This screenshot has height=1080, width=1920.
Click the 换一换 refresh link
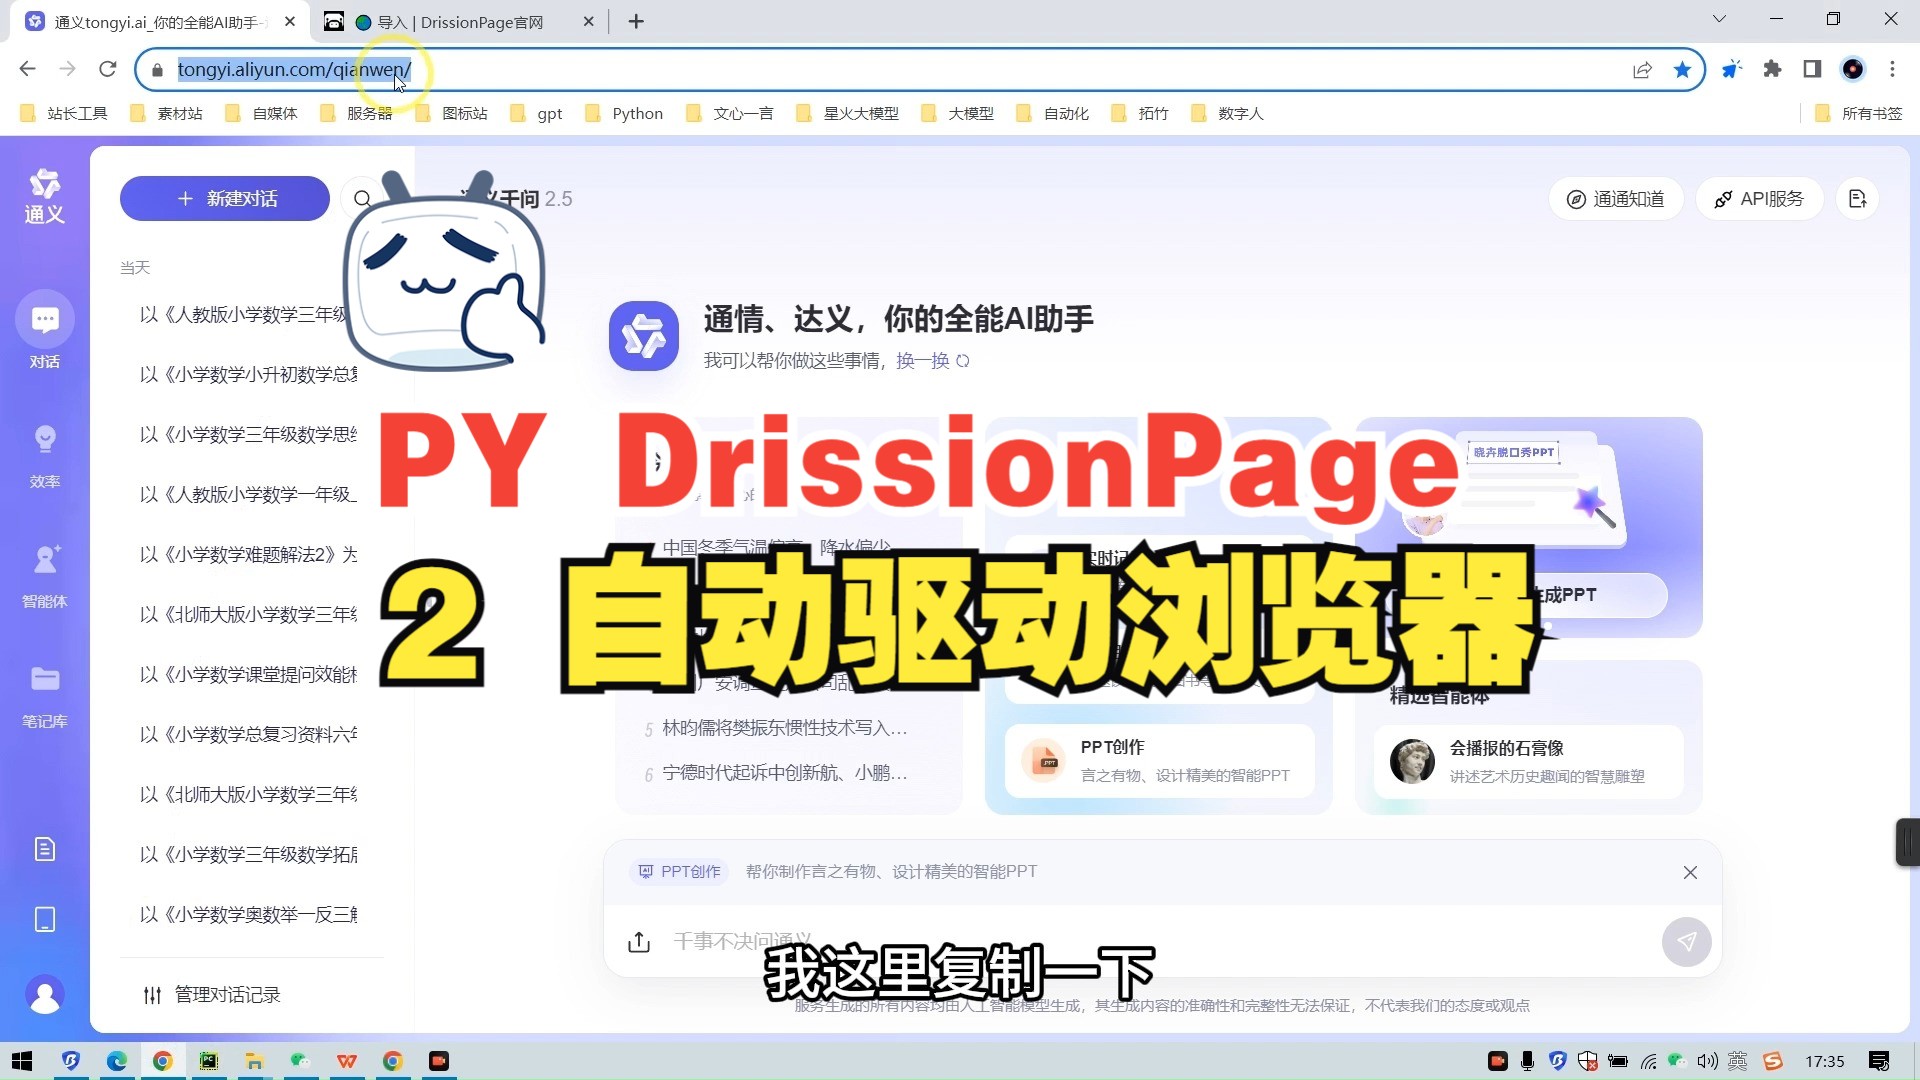click(922, 361)
